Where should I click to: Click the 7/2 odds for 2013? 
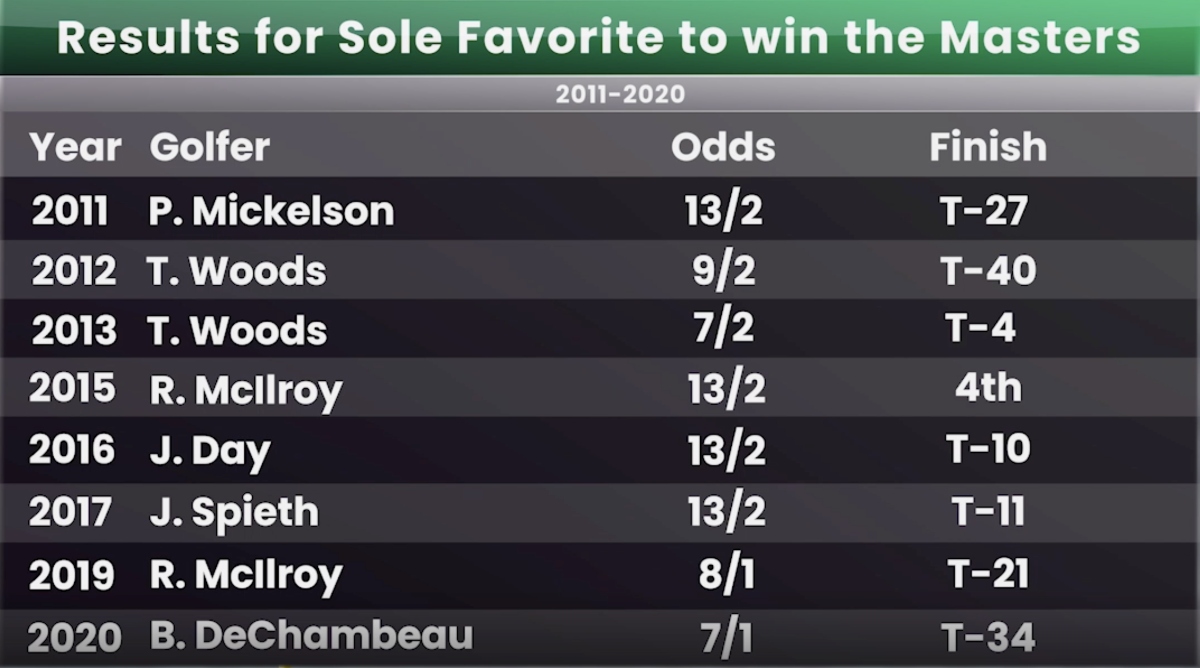pos(724,330)
